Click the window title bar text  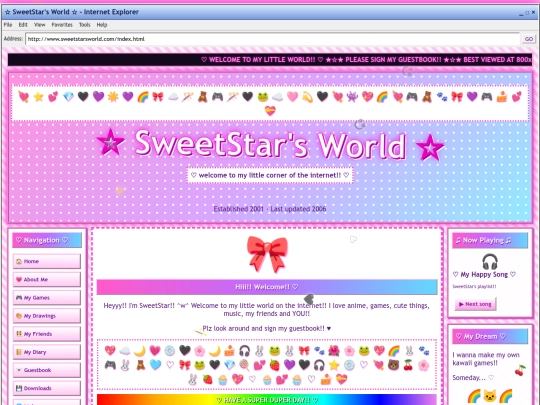72,12
